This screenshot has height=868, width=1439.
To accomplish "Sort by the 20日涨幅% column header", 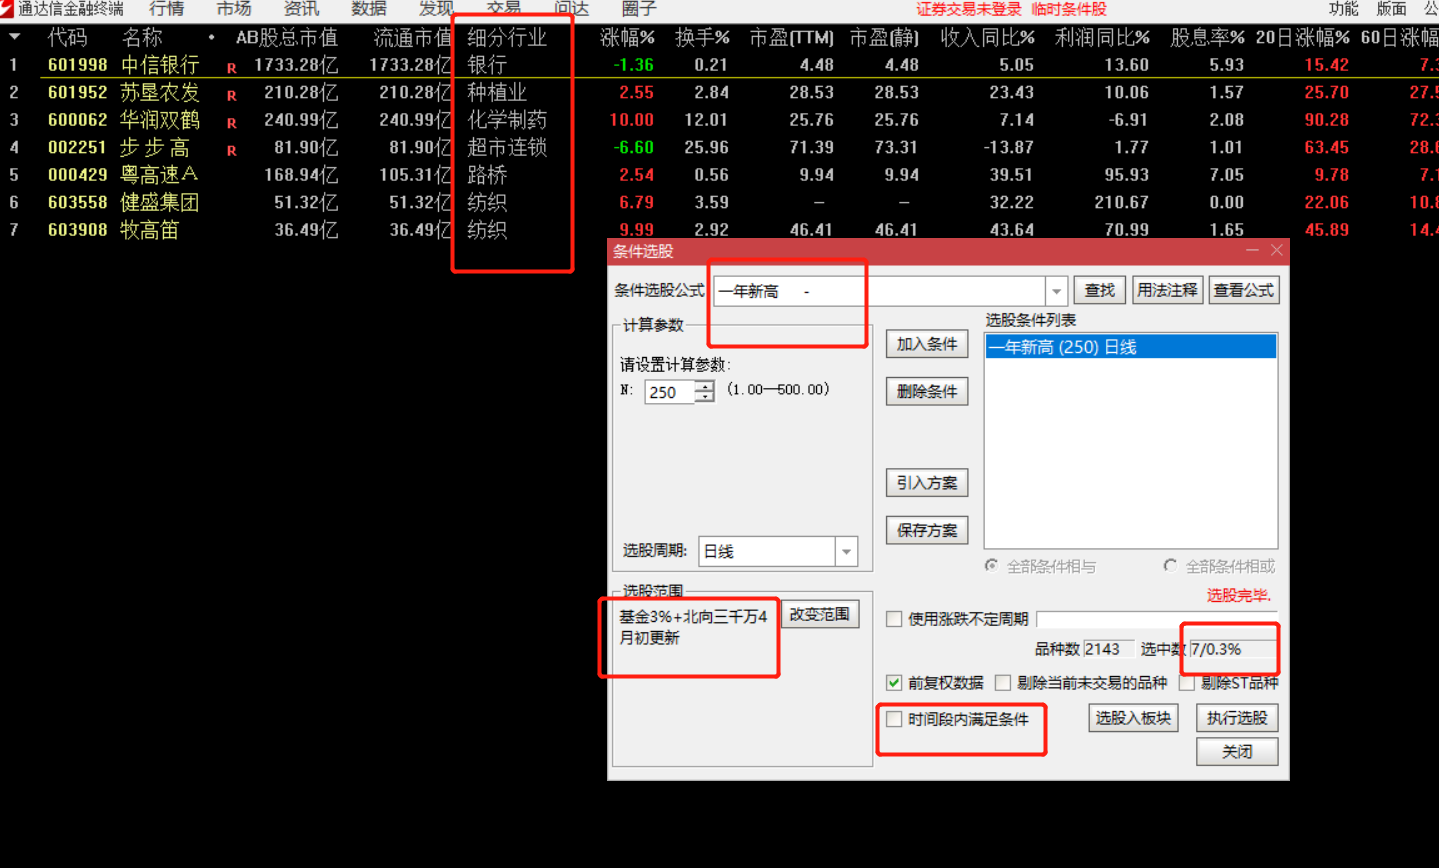I will tap(1303, 38).
